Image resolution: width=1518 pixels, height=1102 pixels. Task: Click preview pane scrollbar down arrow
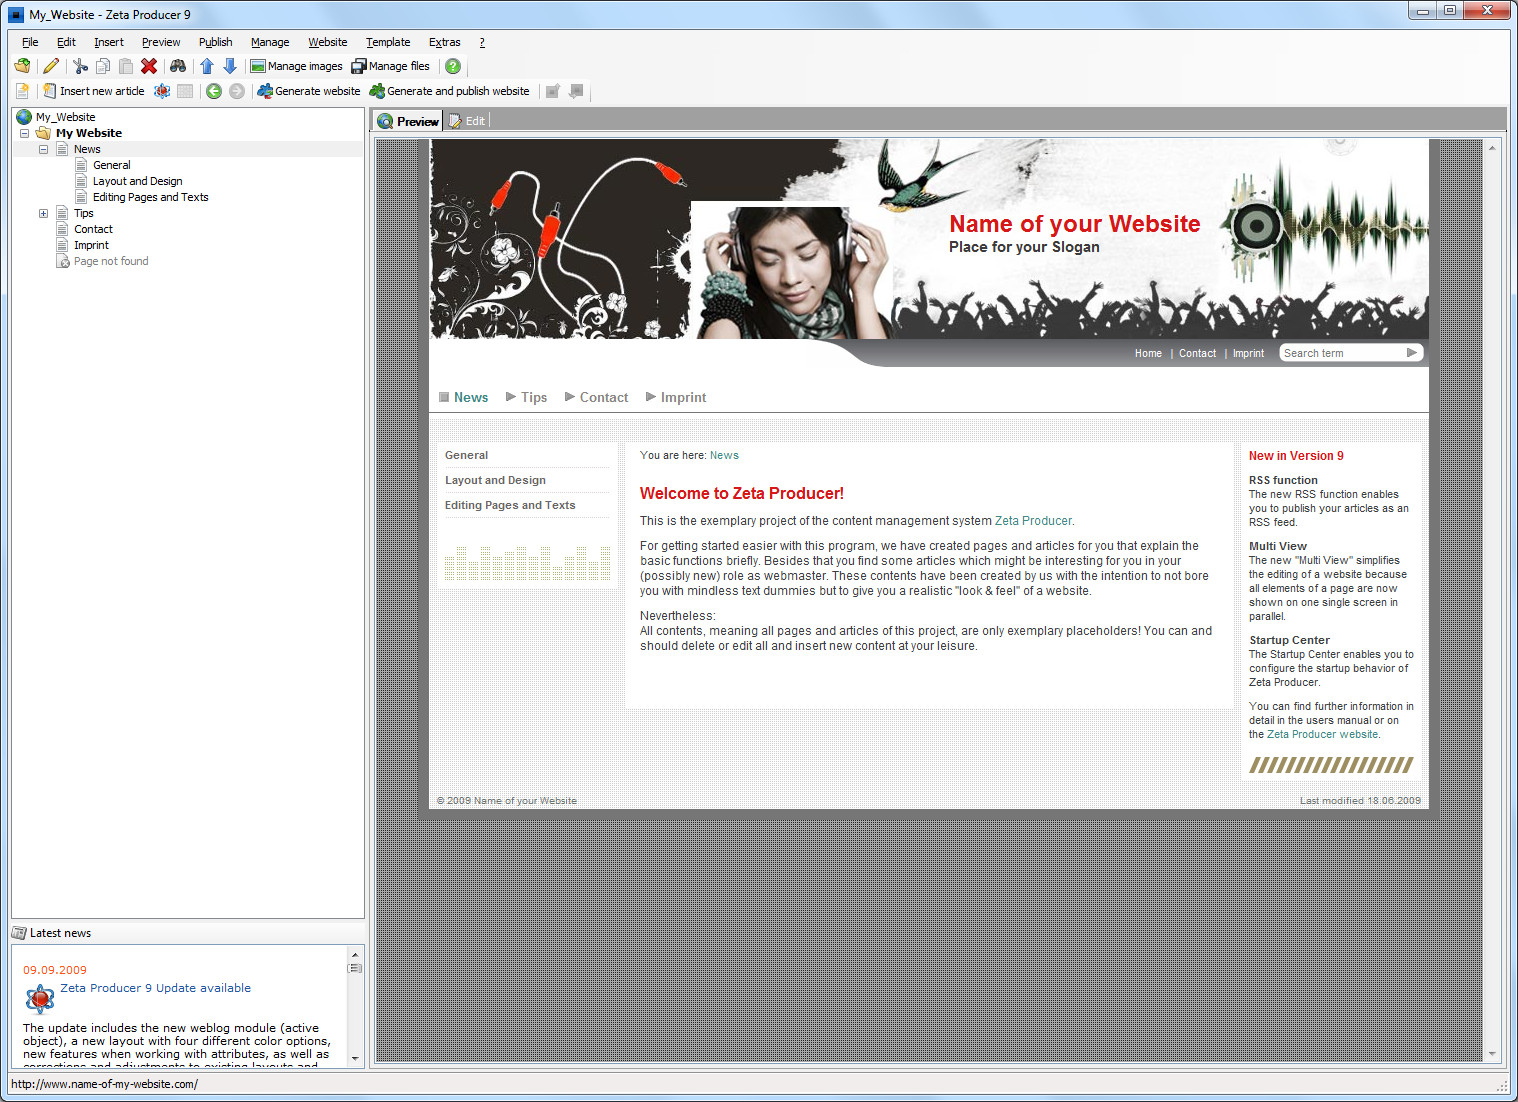point(1492,1054)
